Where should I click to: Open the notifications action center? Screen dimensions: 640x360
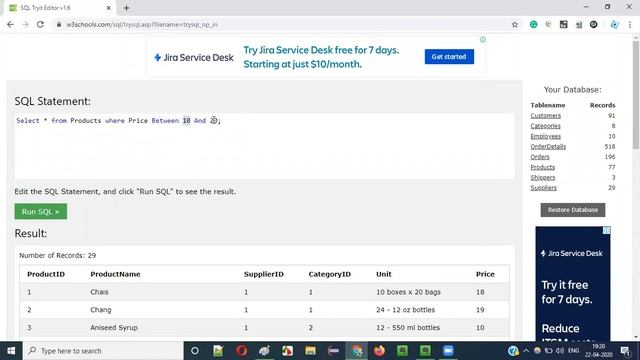[x=625, y=351]
